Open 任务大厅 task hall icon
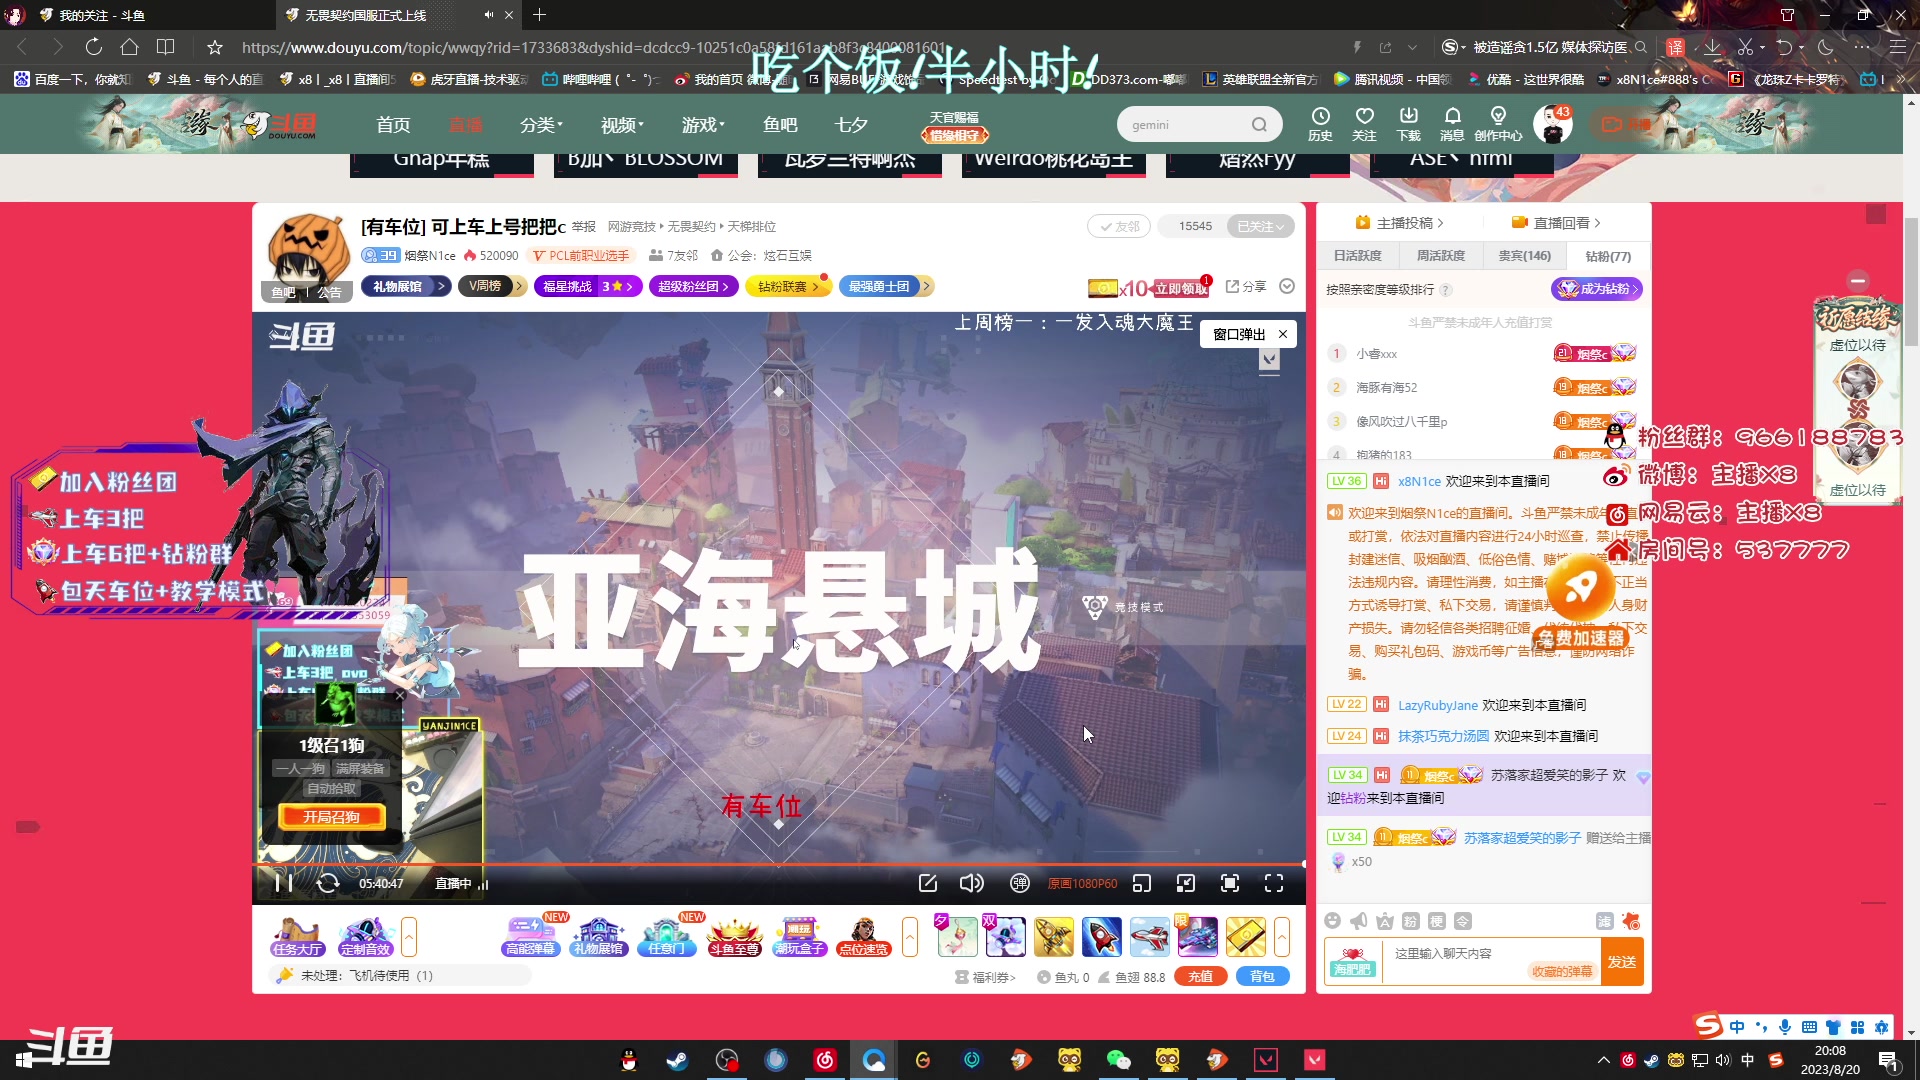 [x=297, y=937]
